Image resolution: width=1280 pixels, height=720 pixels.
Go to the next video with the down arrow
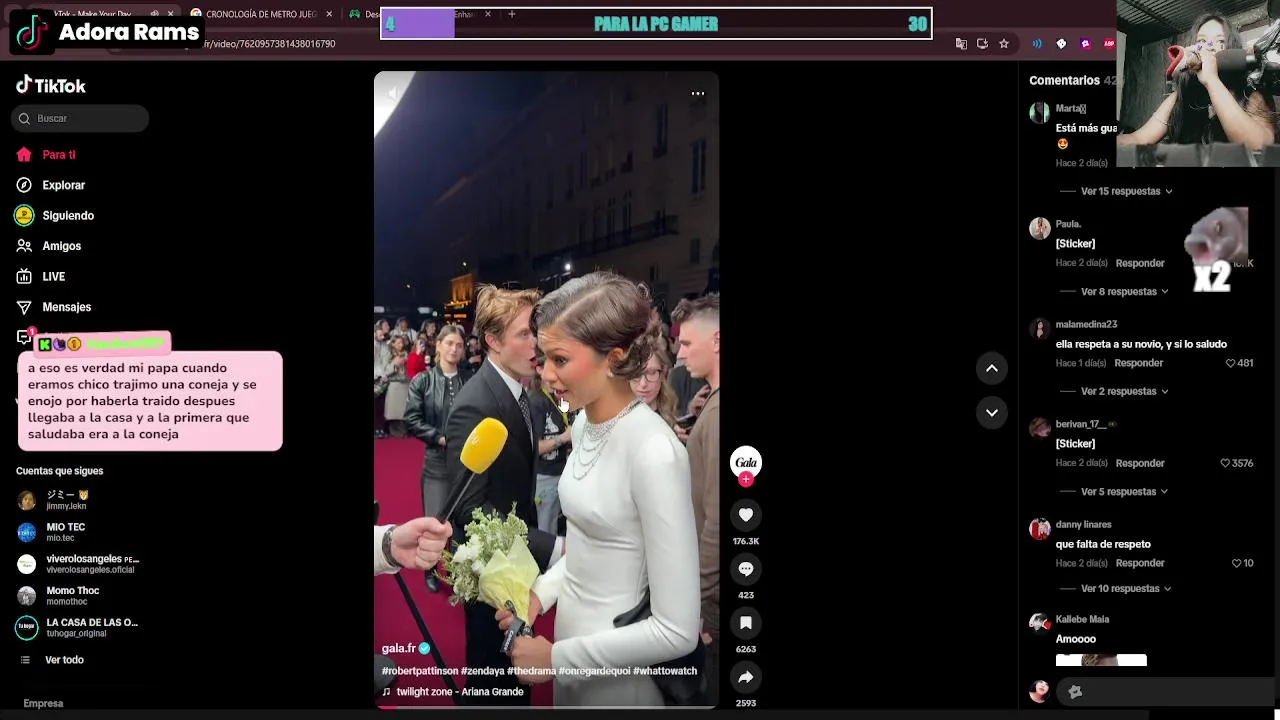pyautogui.click(x=992, y=412)
